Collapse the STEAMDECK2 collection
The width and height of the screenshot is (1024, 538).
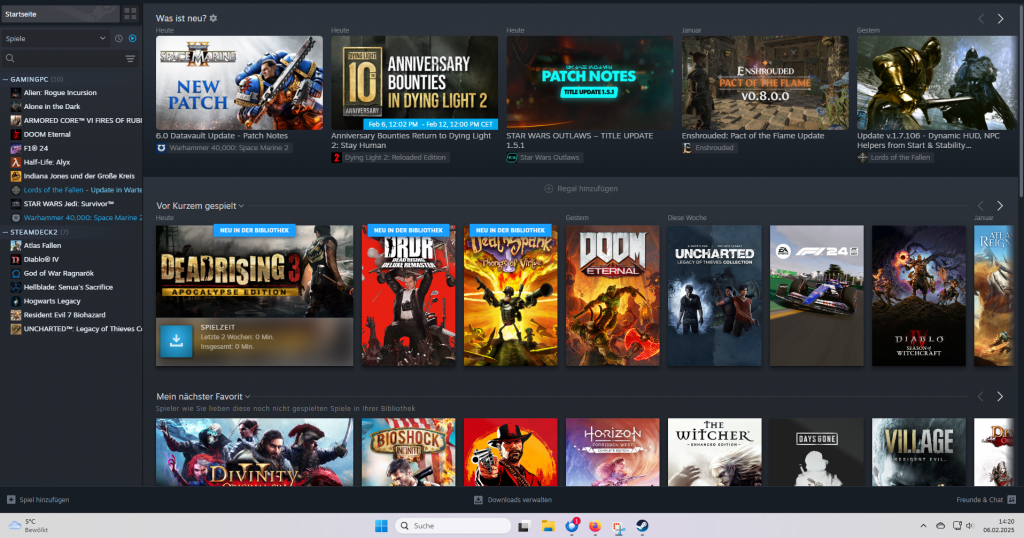(x=5, y=231)
